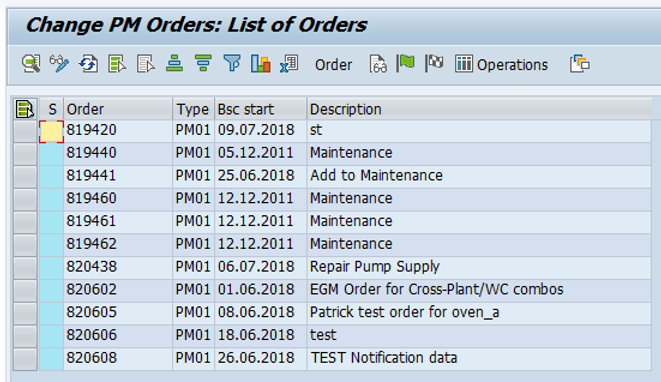Open the select-all layout icon in table corner
The height and width of the screenshot is (382, 661).
coord(25,109)
